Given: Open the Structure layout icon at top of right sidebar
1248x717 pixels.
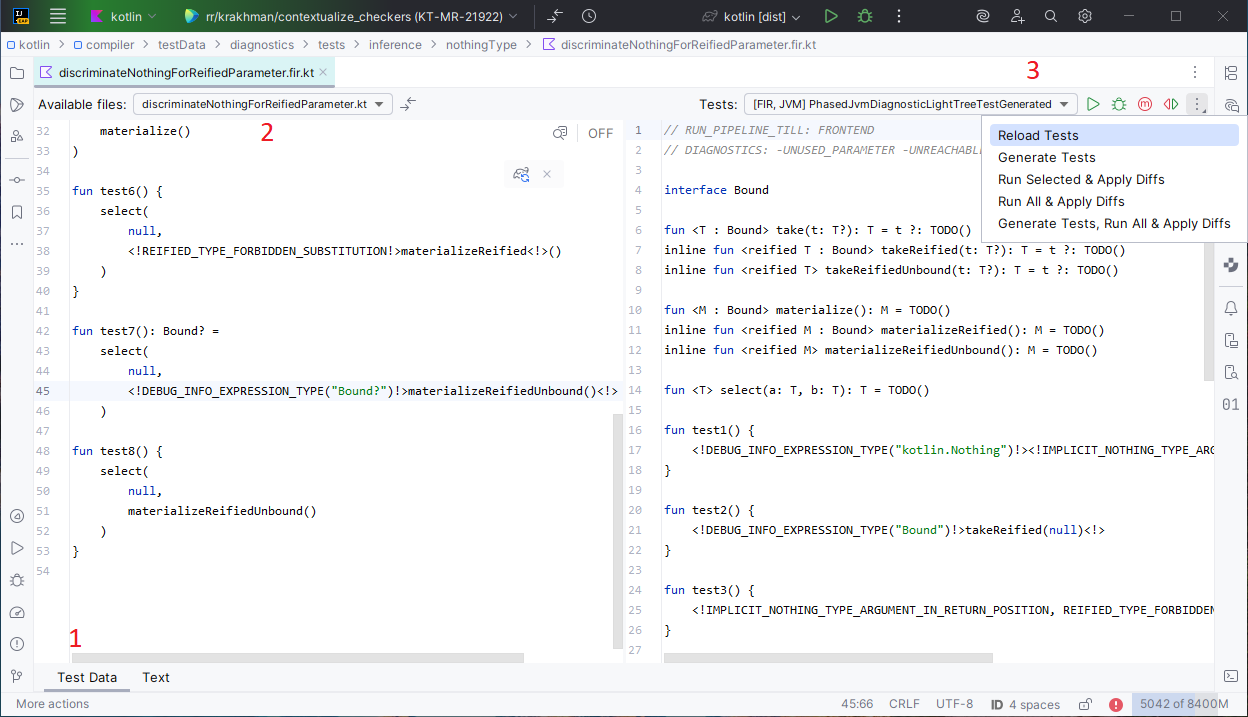Looking at the screenshot, I should 1231,73.
